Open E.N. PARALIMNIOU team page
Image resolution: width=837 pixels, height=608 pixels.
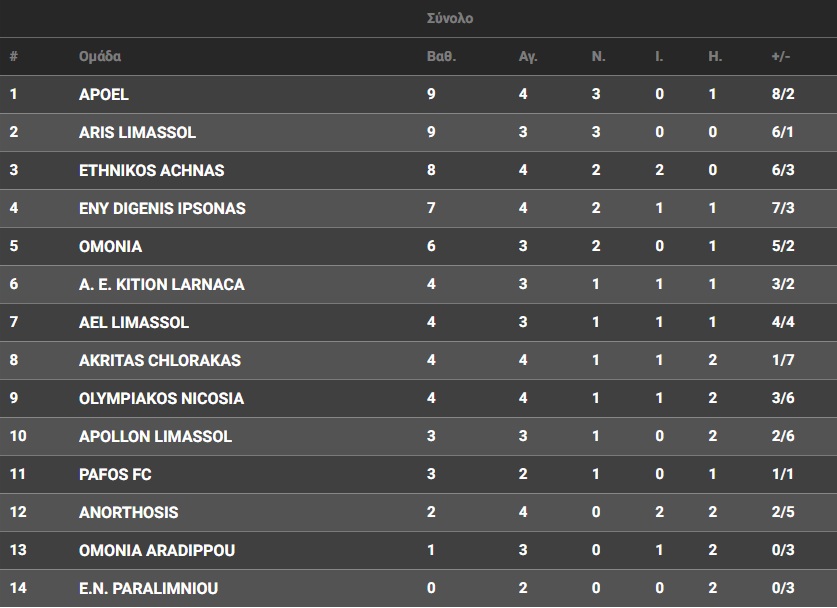coord(148,589)
